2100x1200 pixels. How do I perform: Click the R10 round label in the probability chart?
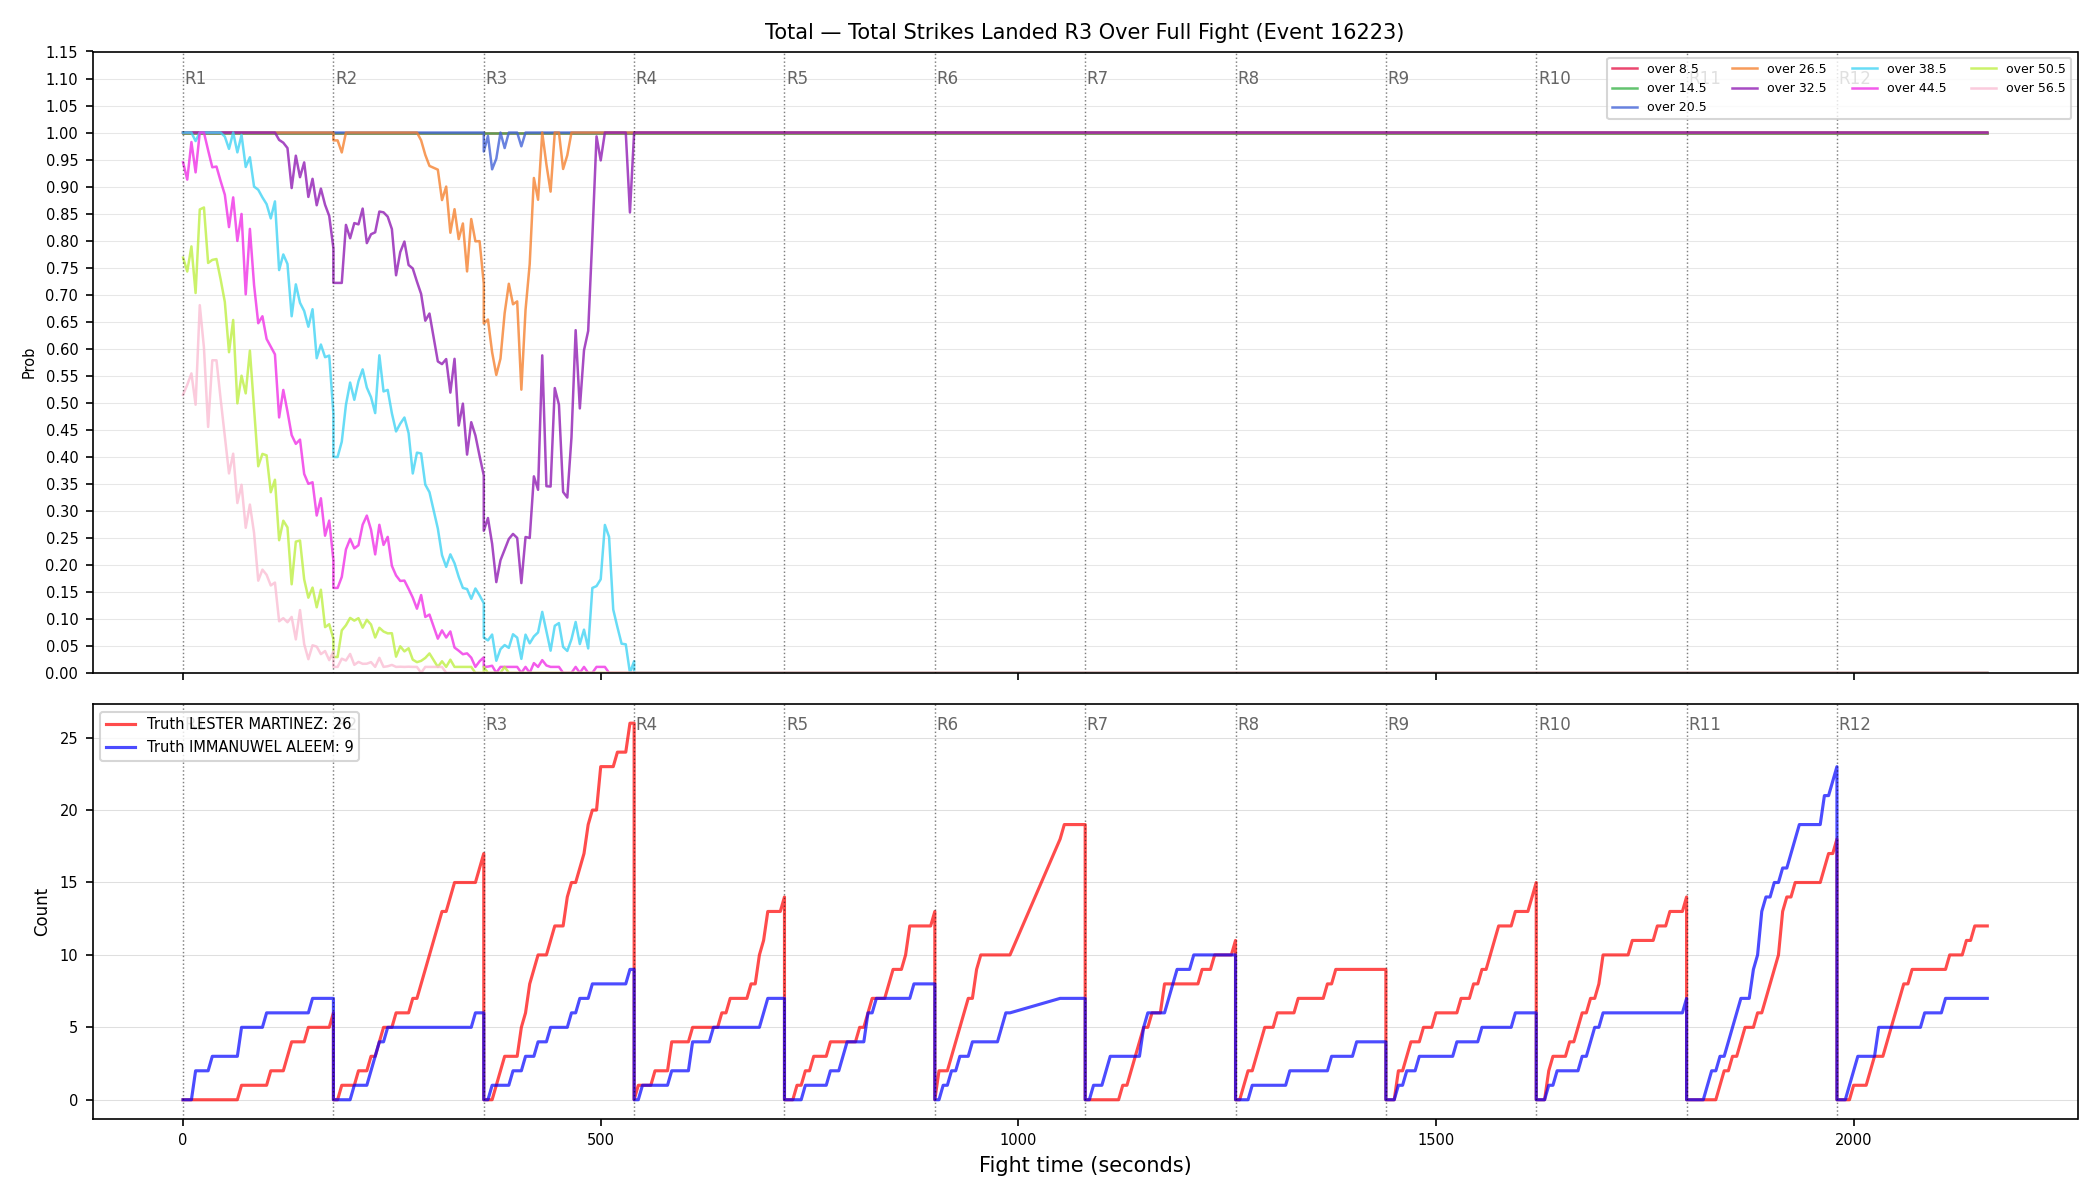(x=1555, y=78)
